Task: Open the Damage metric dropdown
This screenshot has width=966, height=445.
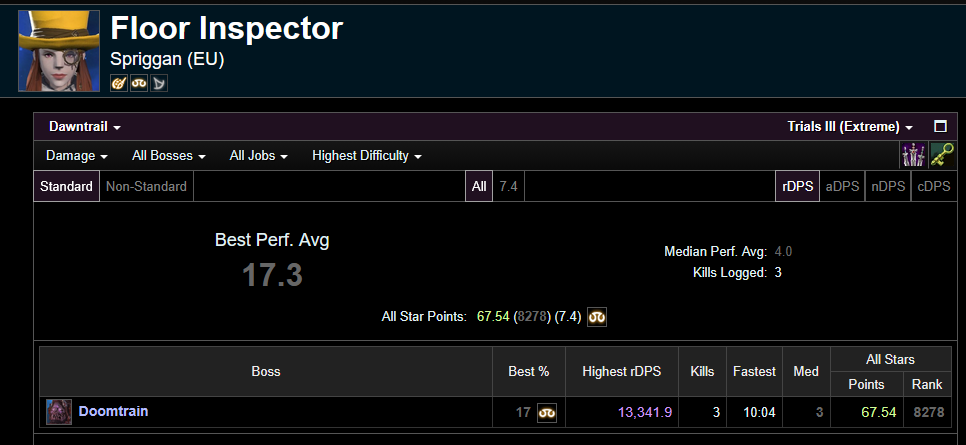Action: tap(77, 156)
